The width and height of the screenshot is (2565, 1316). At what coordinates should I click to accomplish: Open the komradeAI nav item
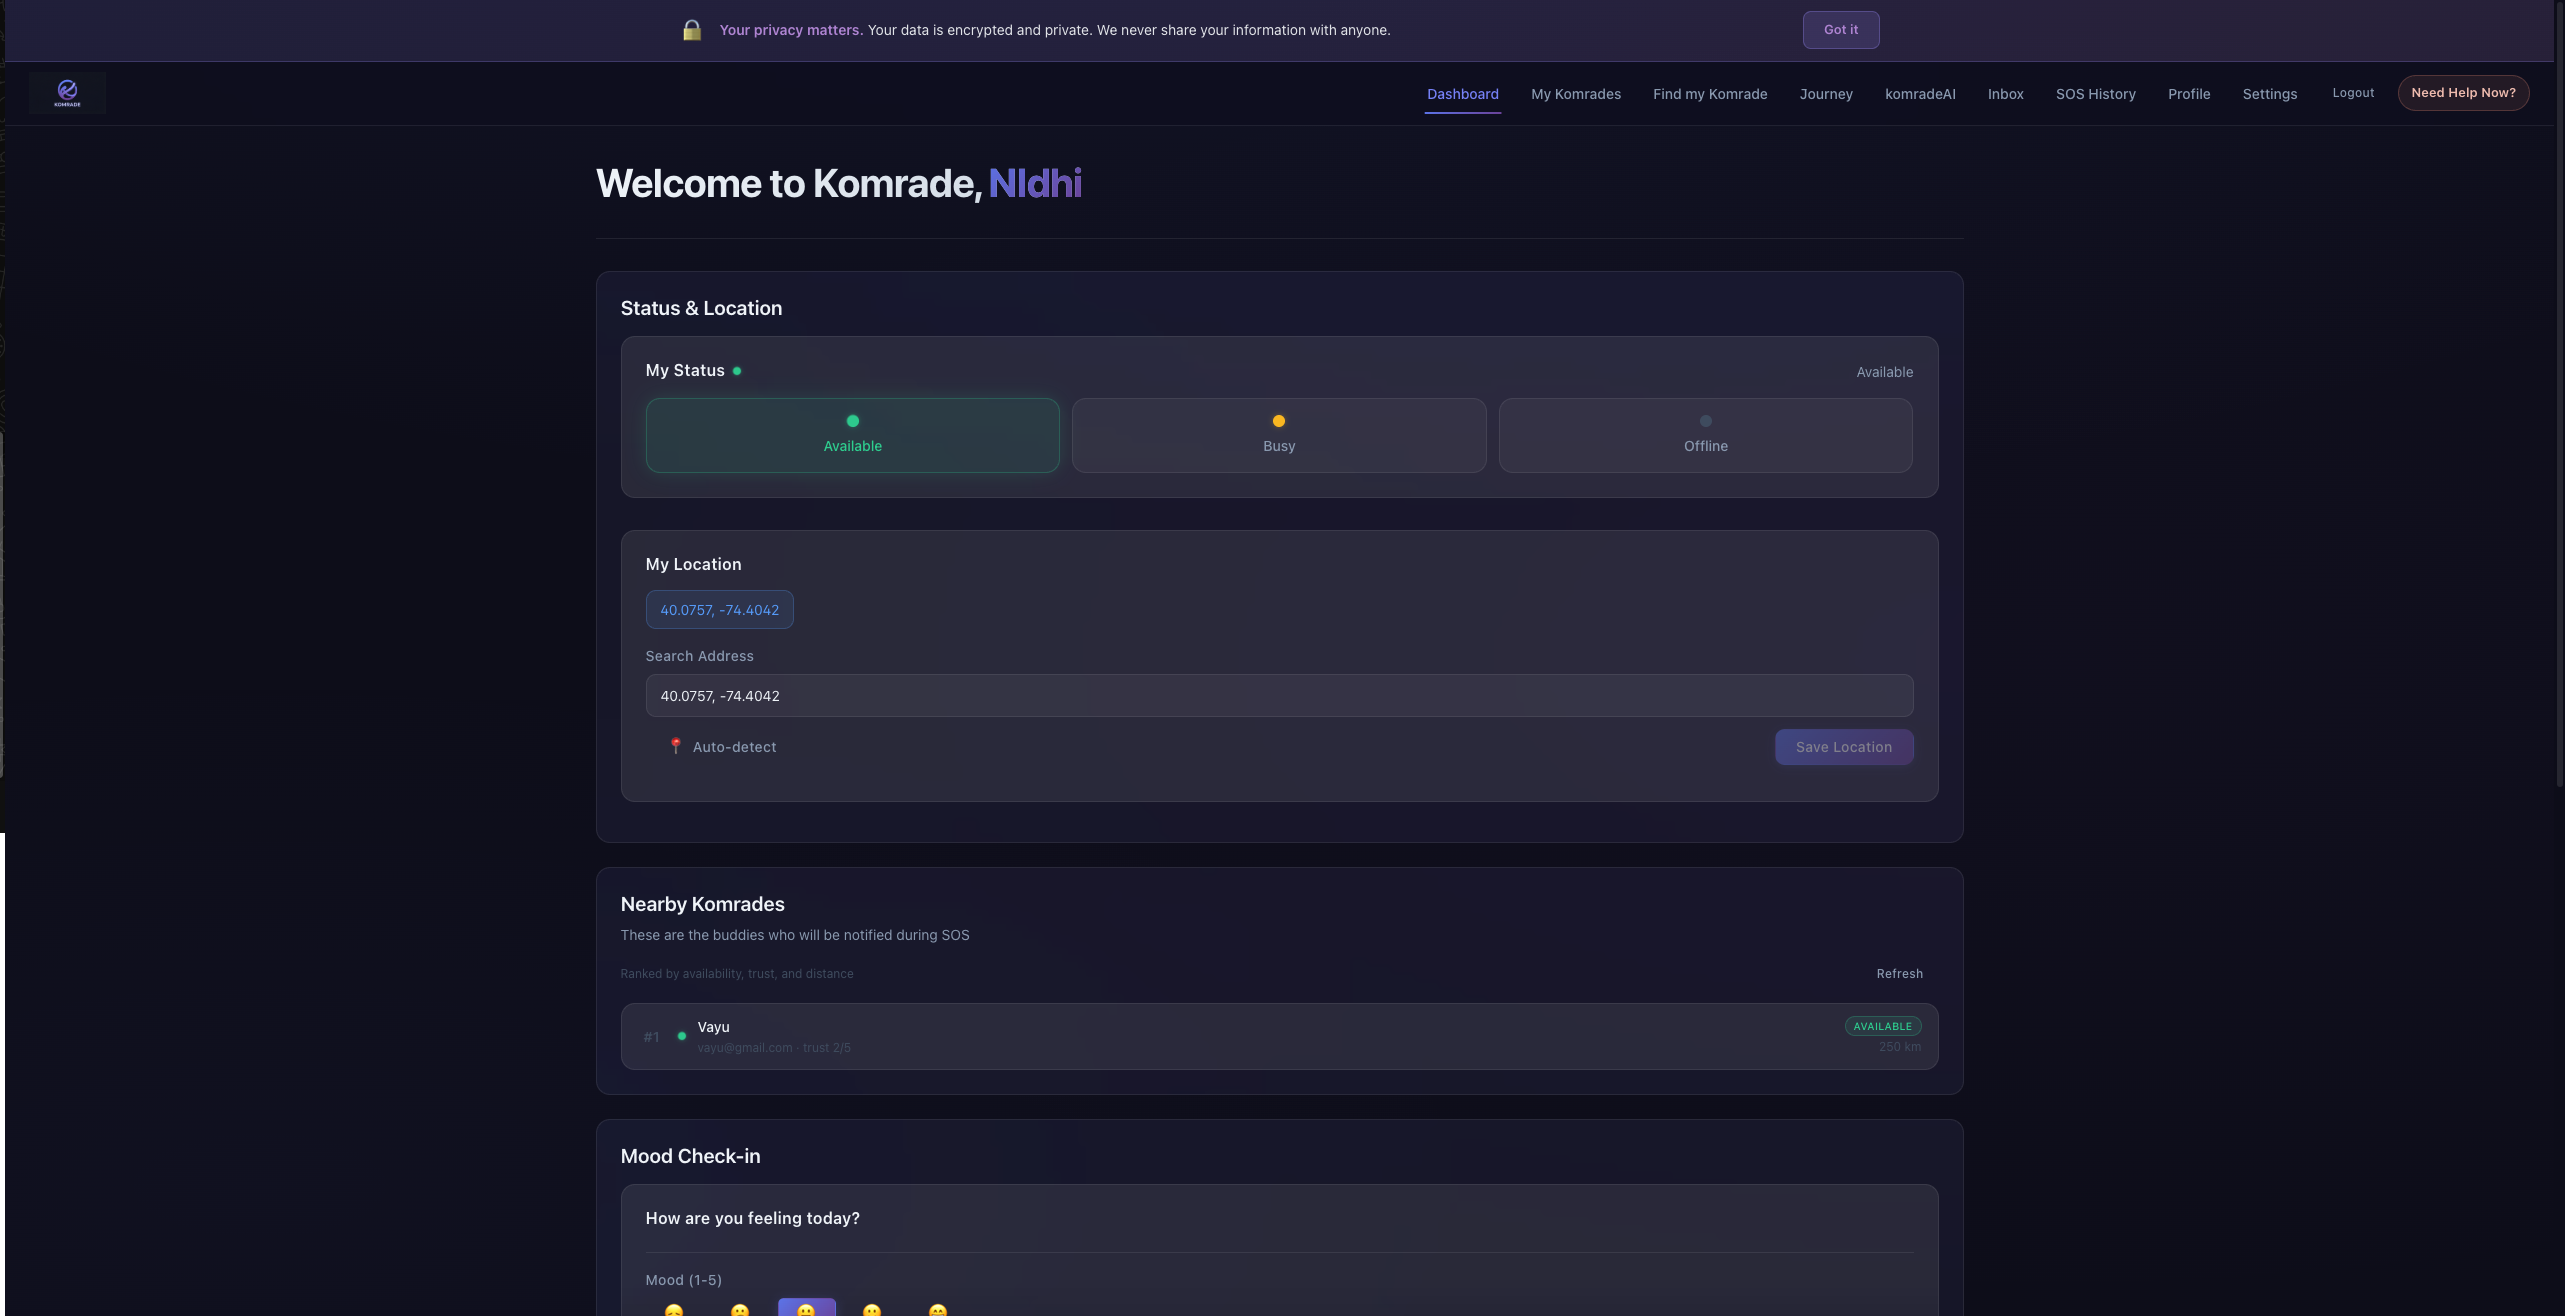coord(1919,94)
